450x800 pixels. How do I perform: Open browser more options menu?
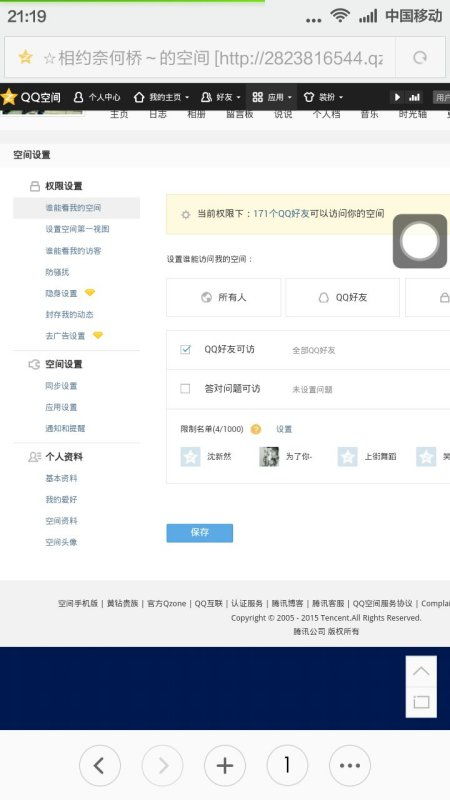349,765
